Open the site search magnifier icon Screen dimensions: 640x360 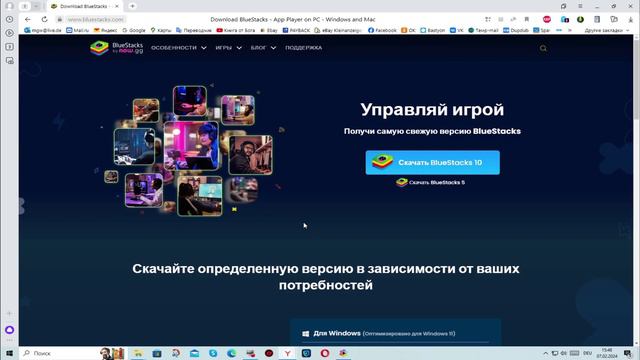[x=543, y=48]
